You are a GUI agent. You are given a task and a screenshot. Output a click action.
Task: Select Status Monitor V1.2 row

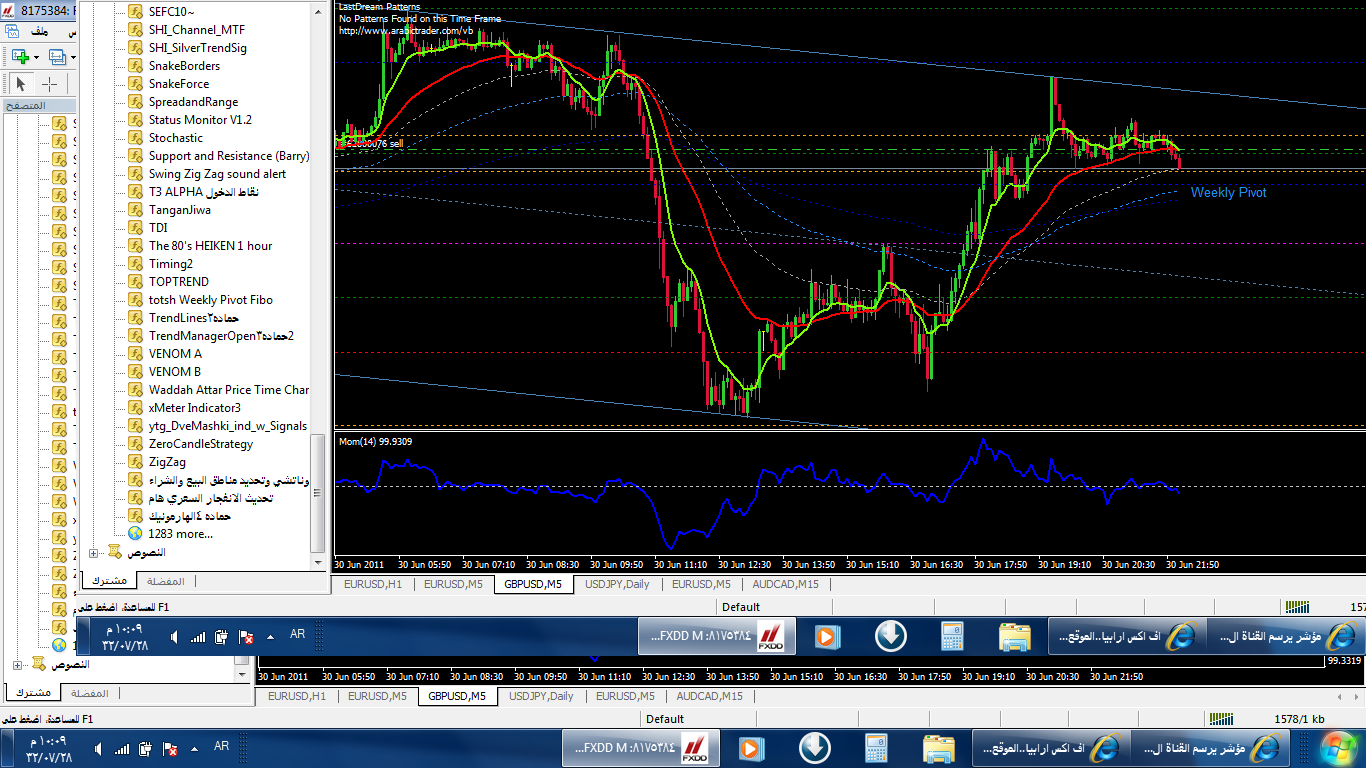pos(200,120)
